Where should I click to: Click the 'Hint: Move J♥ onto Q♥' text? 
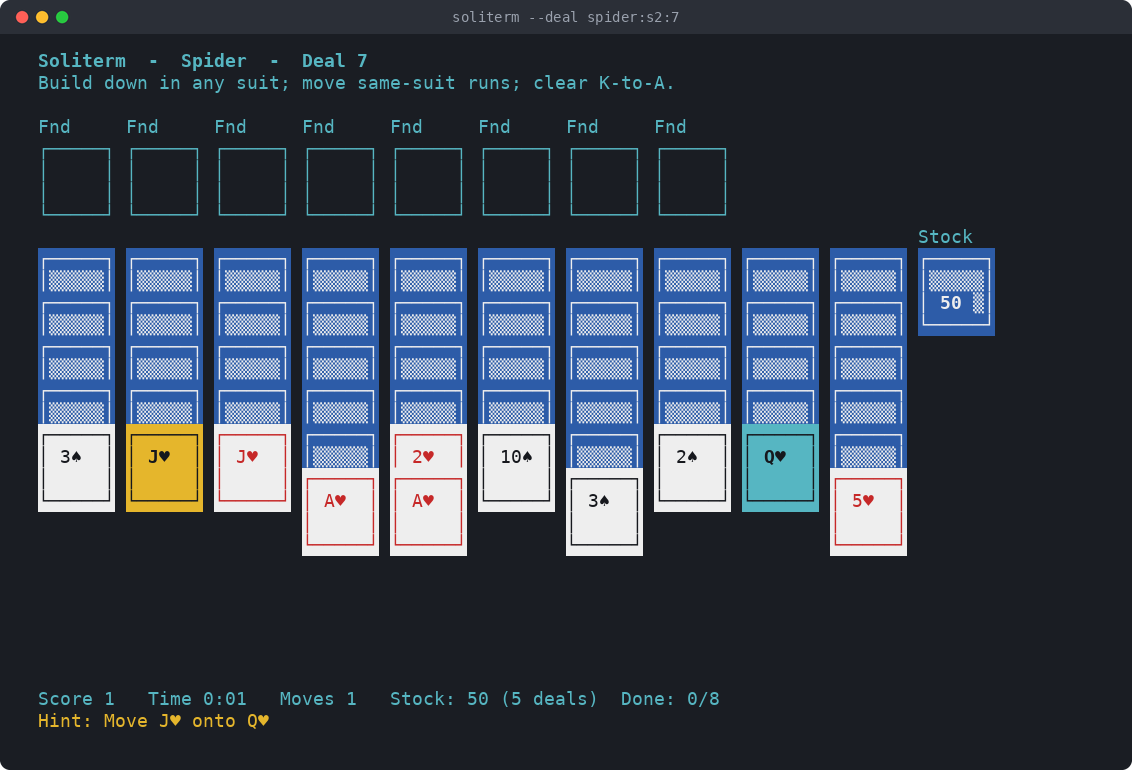(x=153, y=721)
